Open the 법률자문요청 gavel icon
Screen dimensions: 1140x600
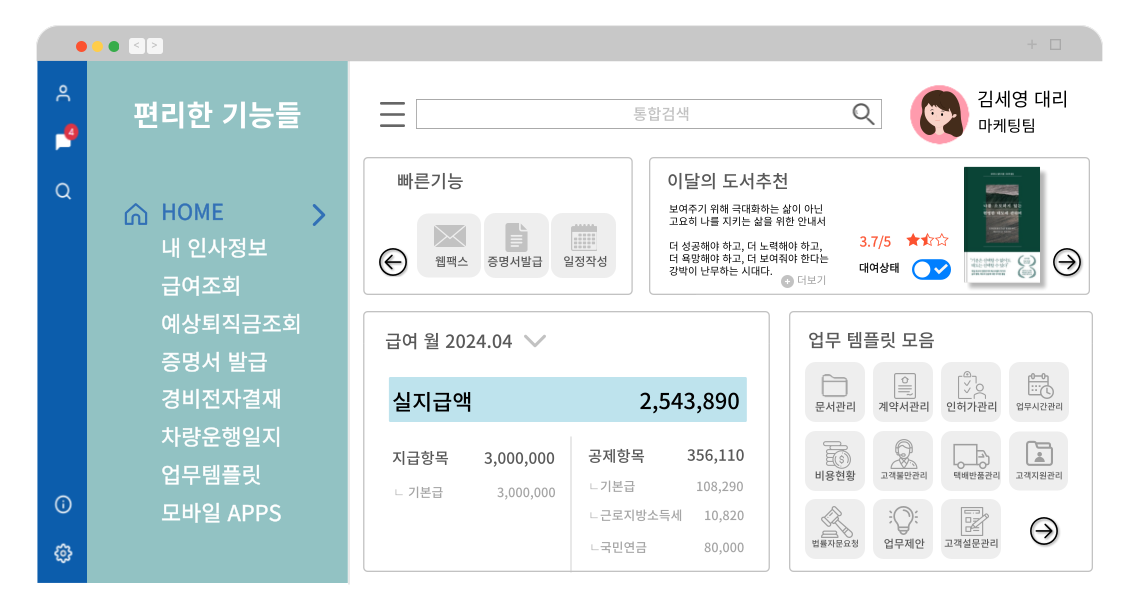(834, 529)
